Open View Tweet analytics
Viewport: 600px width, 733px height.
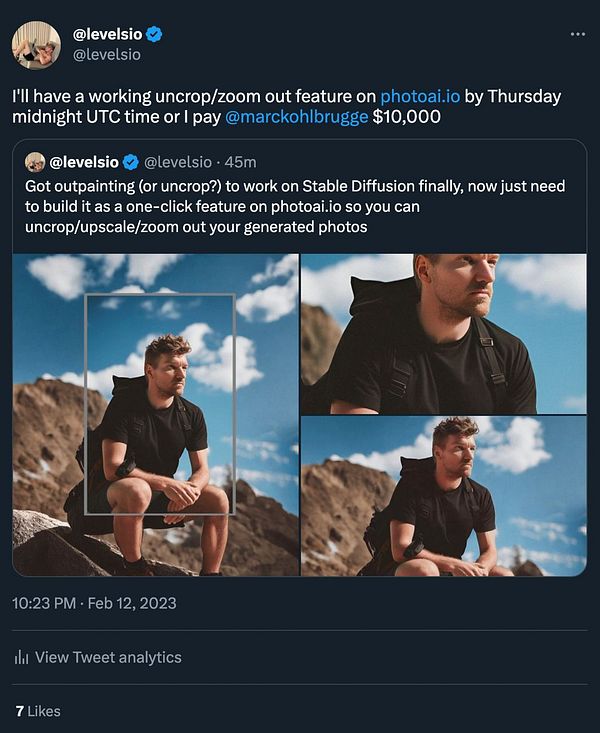pyautogui.click(x=108, y=657)
